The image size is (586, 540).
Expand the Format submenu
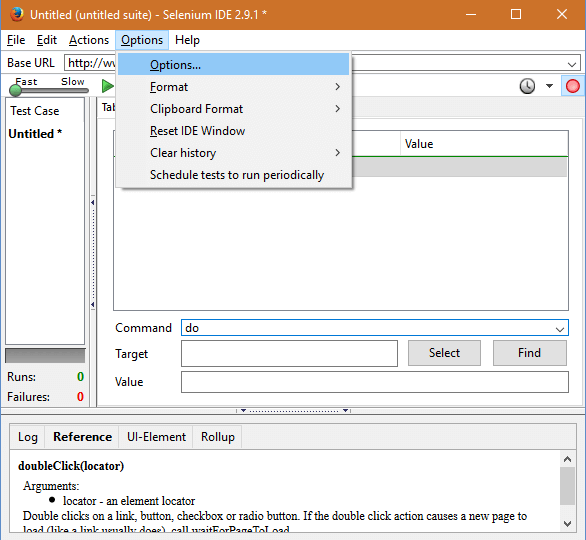point(234,87)
